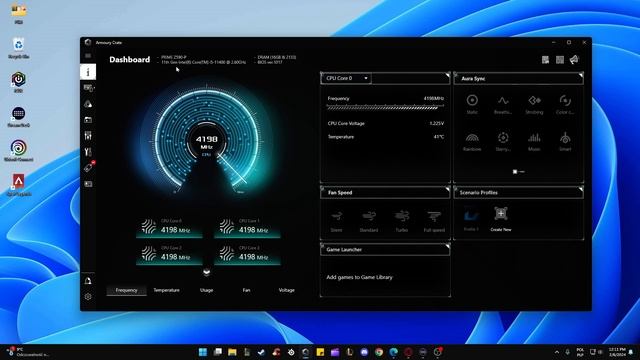
Task: Open the Tools wrench icon in sidebar
Action: pos(88,152)
